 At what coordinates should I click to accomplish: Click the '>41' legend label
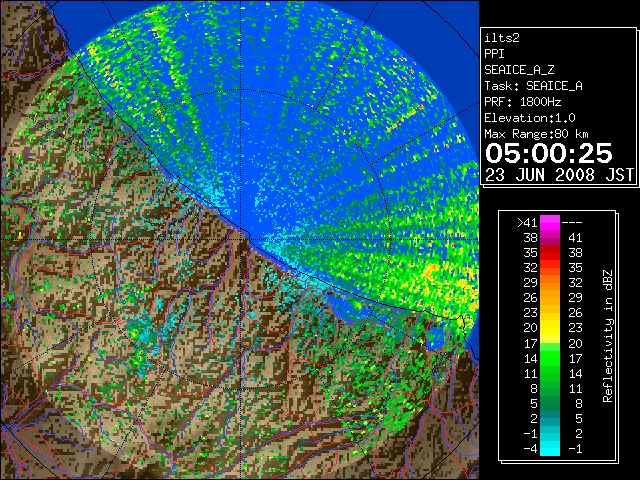pyautogui.click(x=527, y=223)
